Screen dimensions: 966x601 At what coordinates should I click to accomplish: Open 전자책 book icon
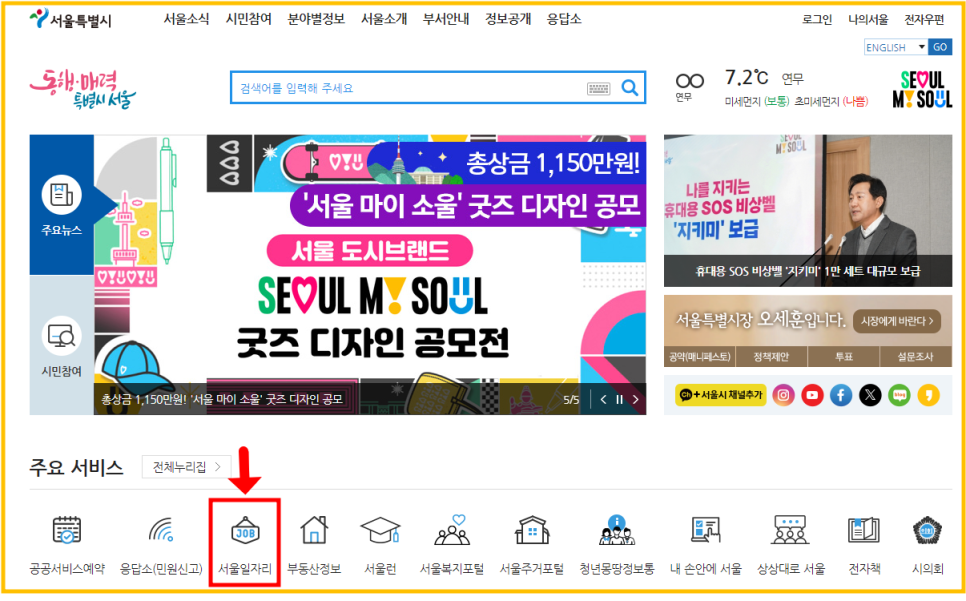tap(863, 530)
